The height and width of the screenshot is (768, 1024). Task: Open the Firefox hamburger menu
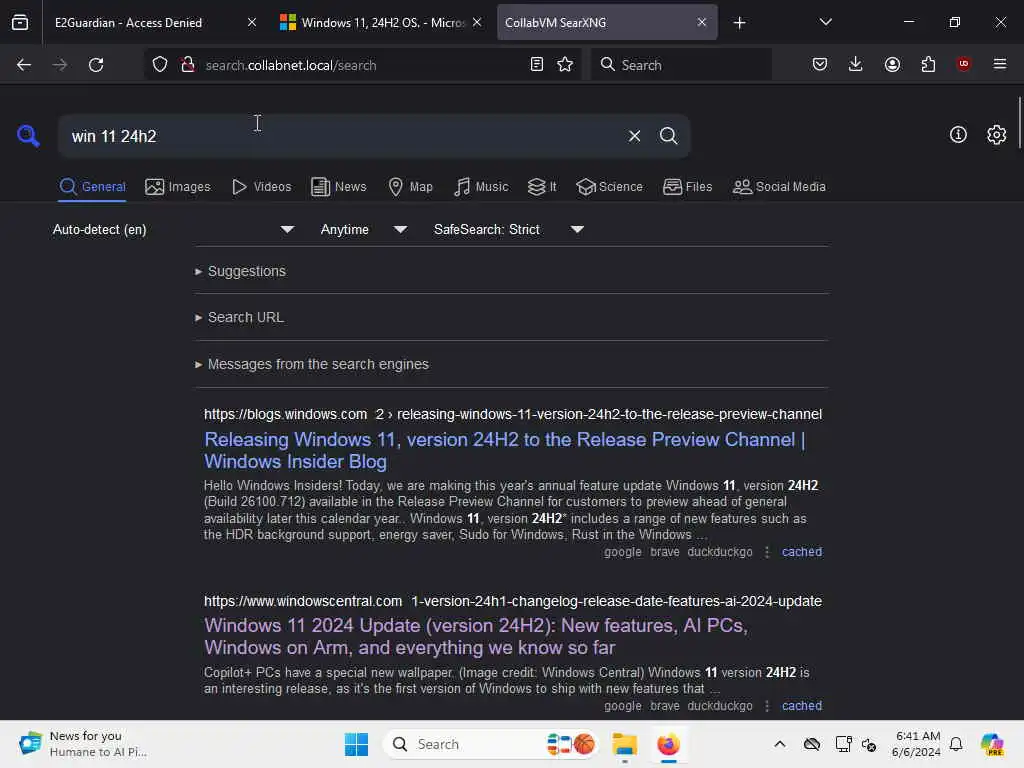click(1000, 64)
